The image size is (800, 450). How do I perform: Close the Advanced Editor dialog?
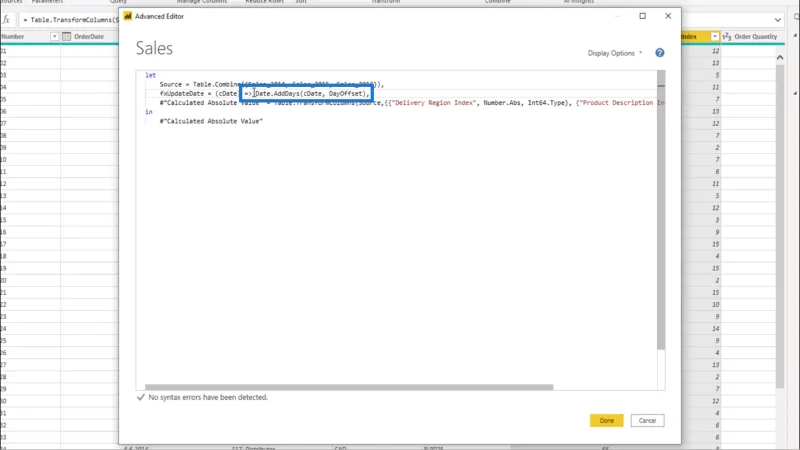click(x=668, y=16)
